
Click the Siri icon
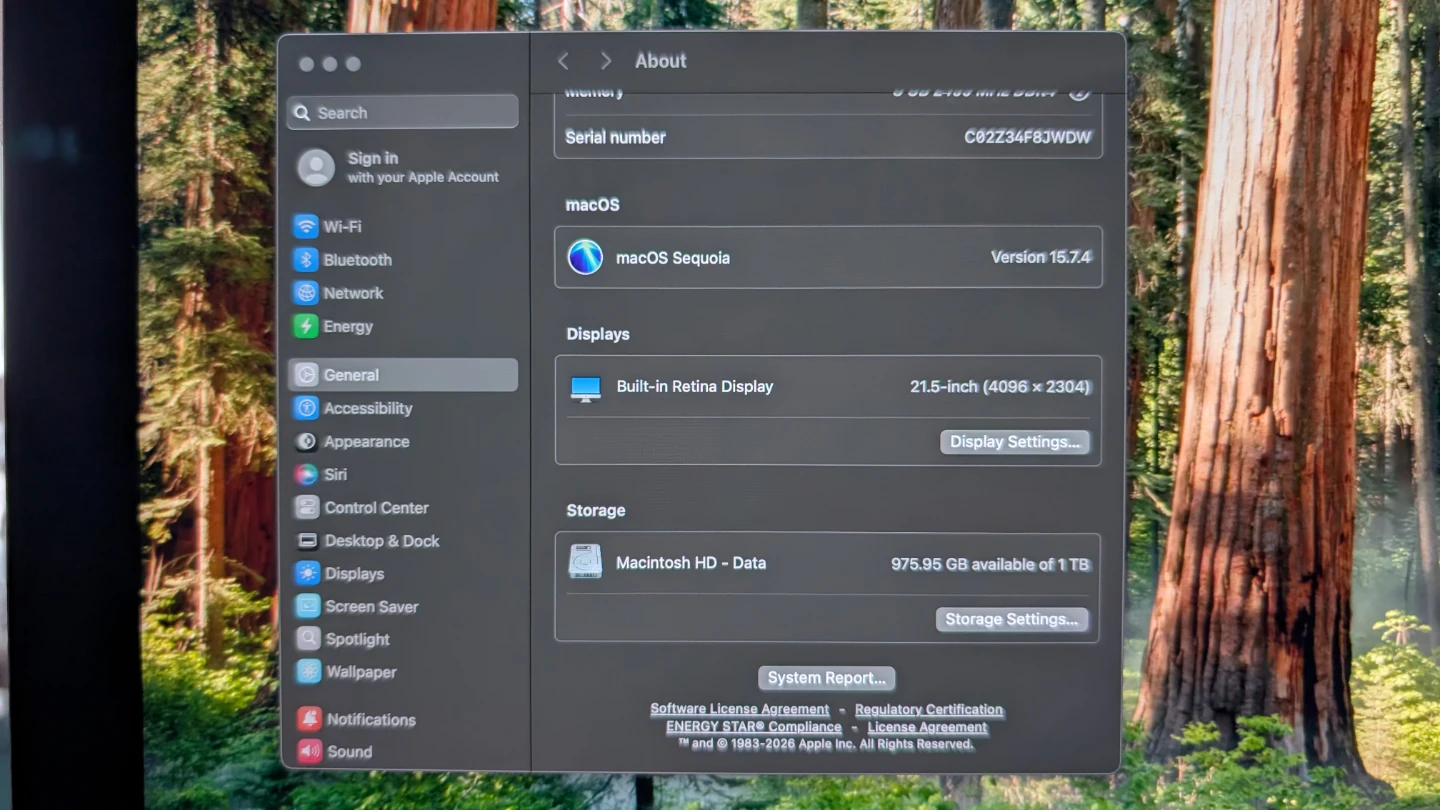pyautogui.click(x=307, y=474)
